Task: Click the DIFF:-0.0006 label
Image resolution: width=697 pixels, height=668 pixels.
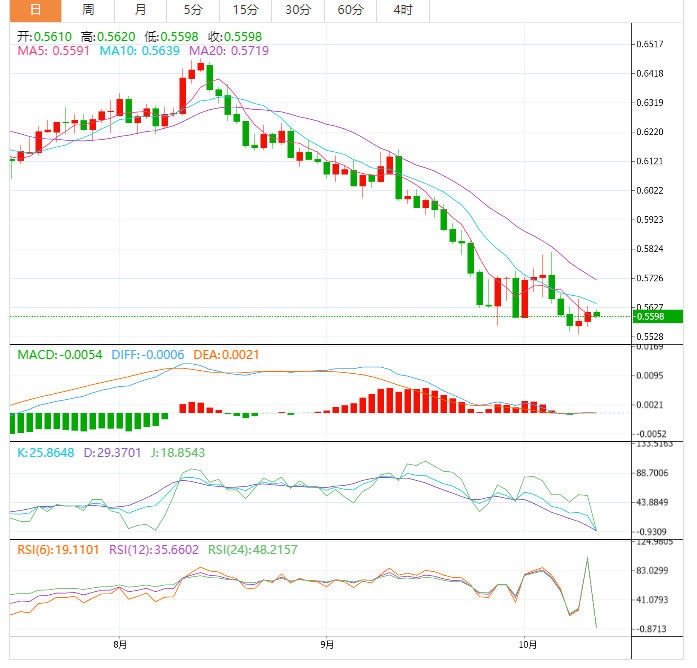Action: pyautogui.click(x=148, y=355)
